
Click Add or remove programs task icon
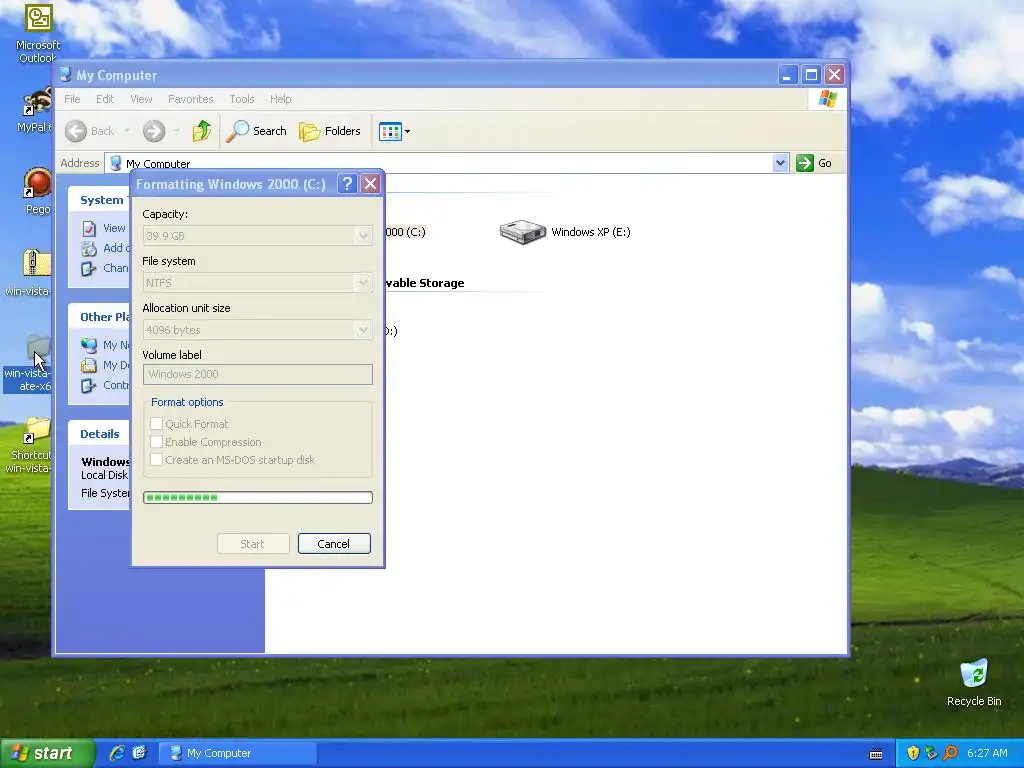pyautogui.click(x=89, y=248)
